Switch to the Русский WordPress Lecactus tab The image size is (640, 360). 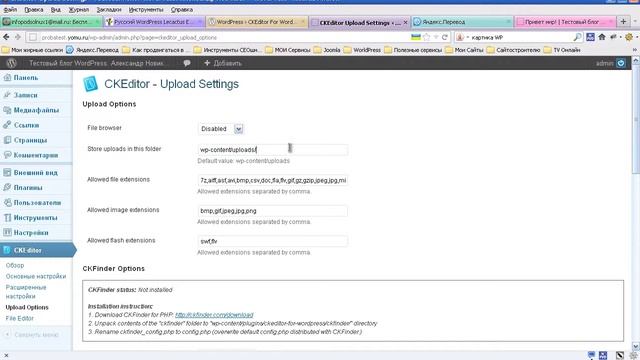click(x=154, y=22)
